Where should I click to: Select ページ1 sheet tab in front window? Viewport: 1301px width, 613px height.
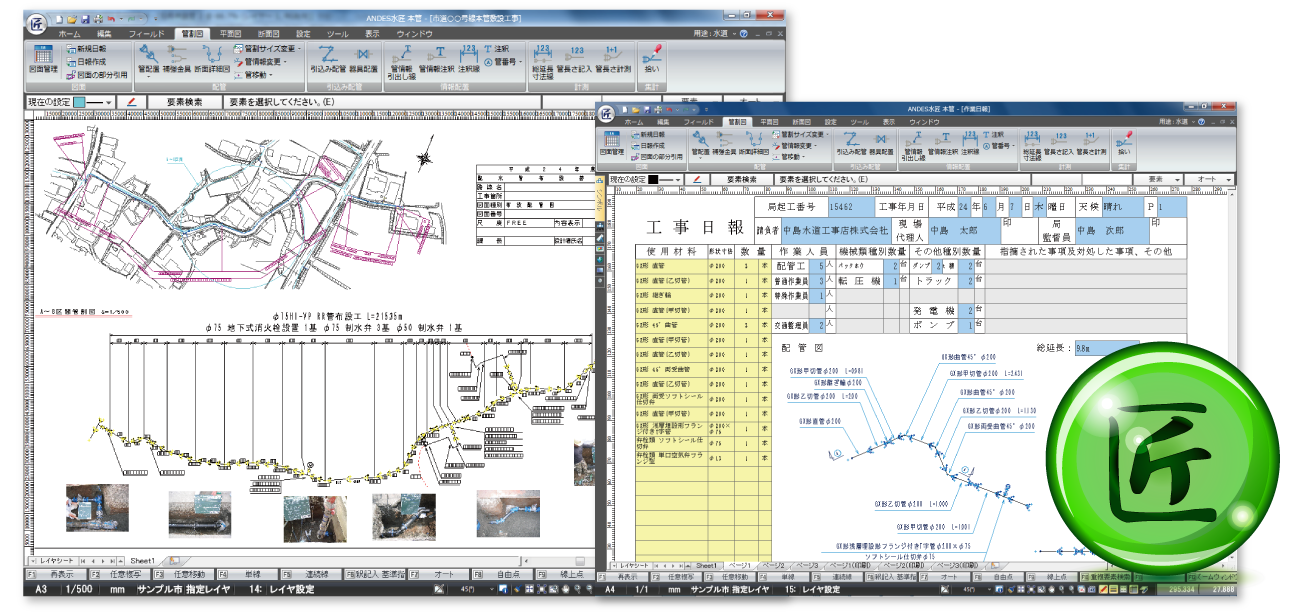pyautogui.click(x=740, y=565)
